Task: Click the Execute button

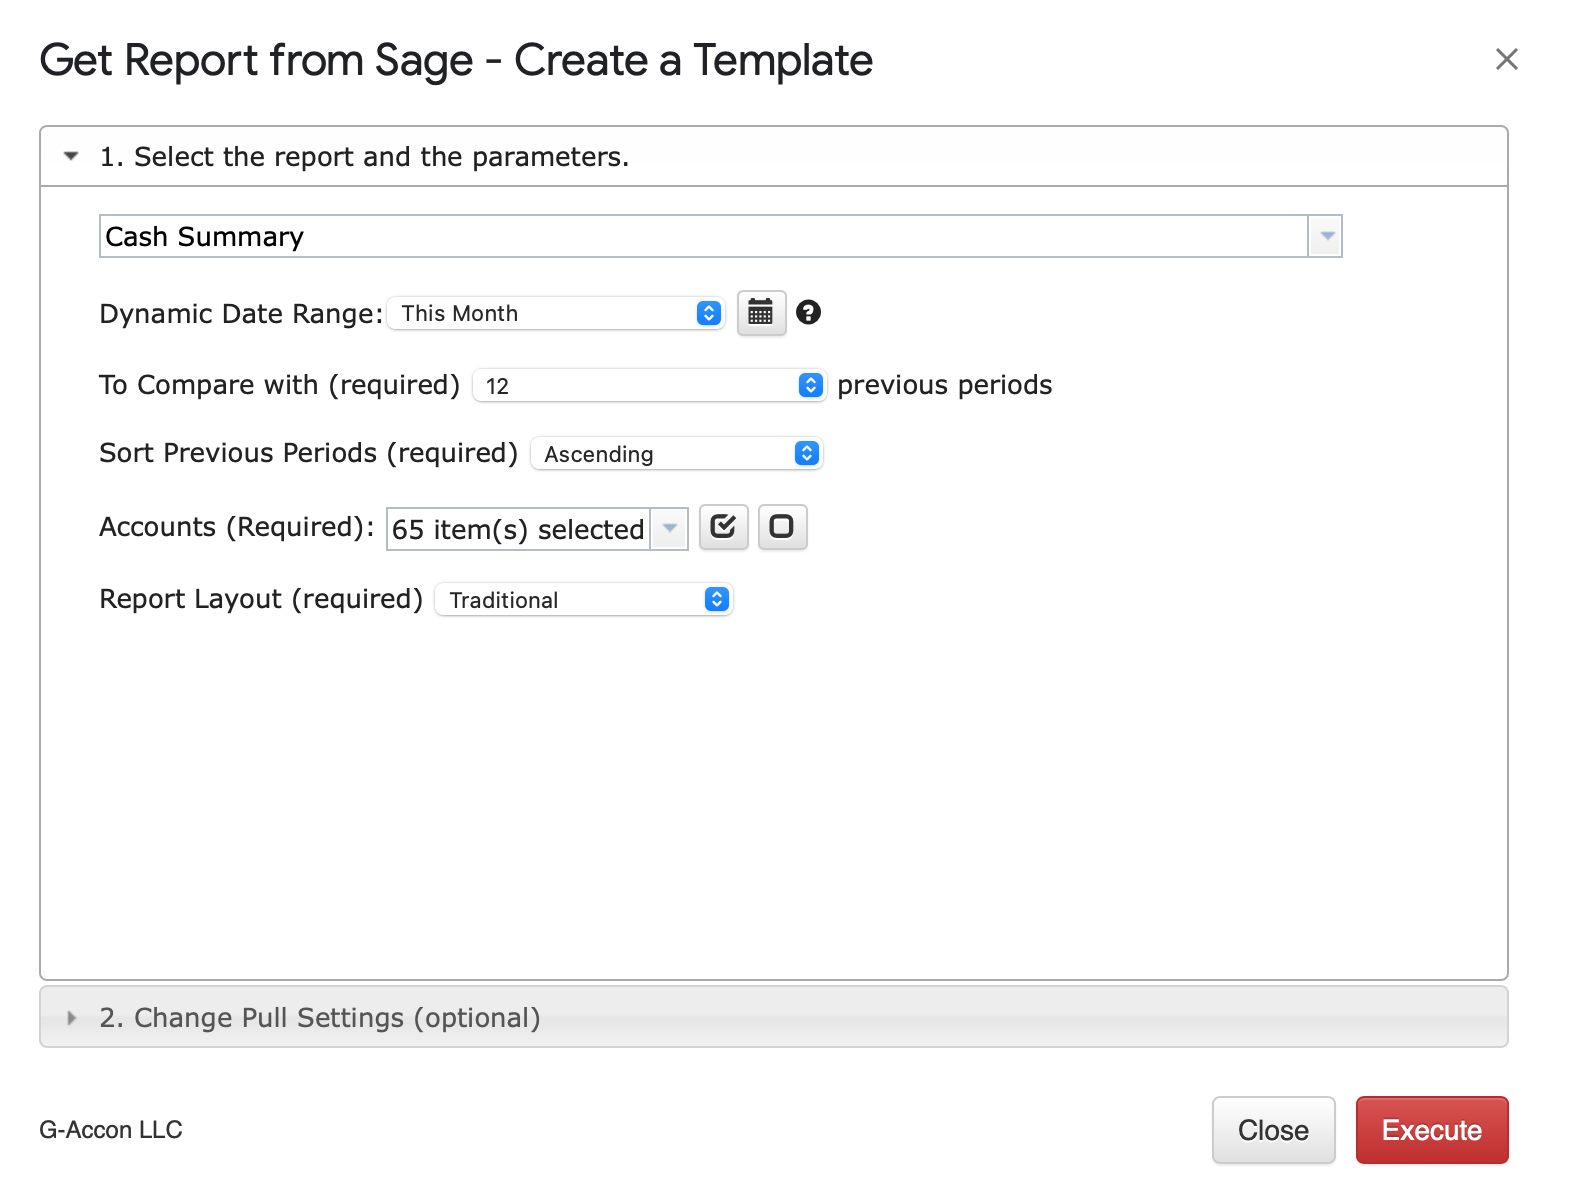Action: coord(1432,1130)
